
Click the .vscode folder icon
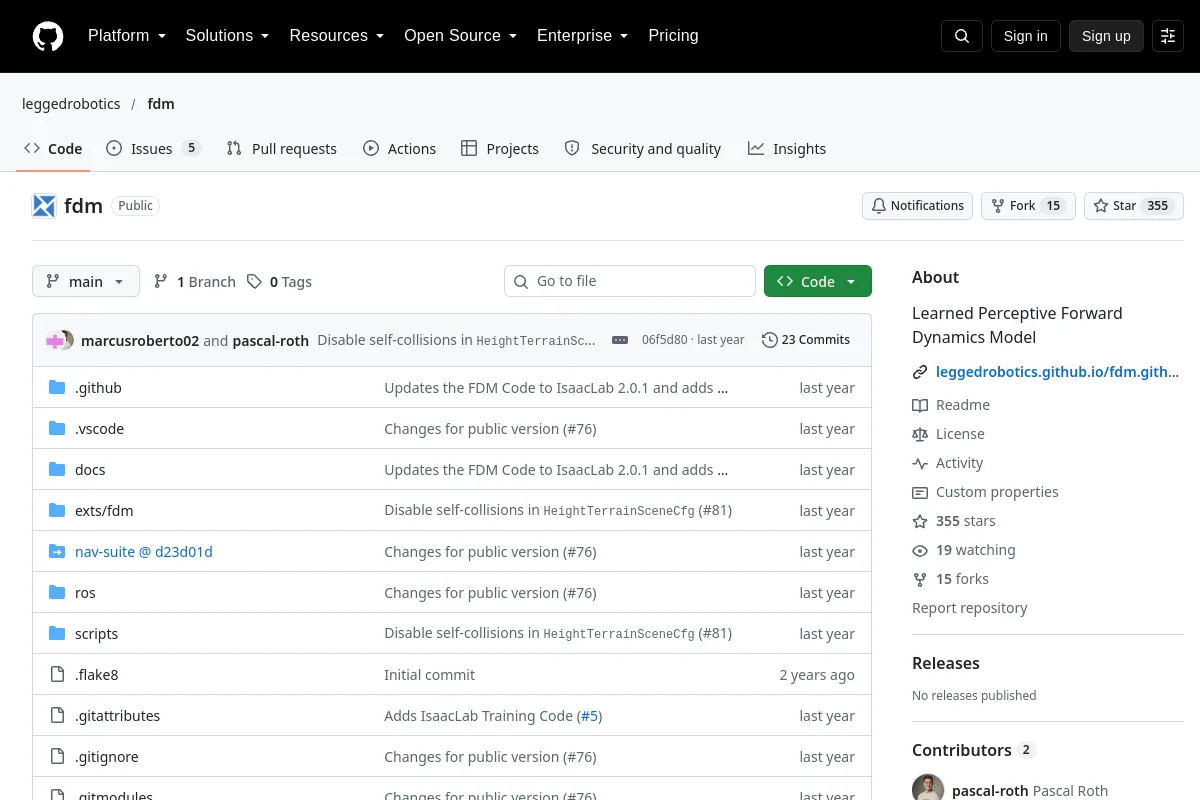57,429
